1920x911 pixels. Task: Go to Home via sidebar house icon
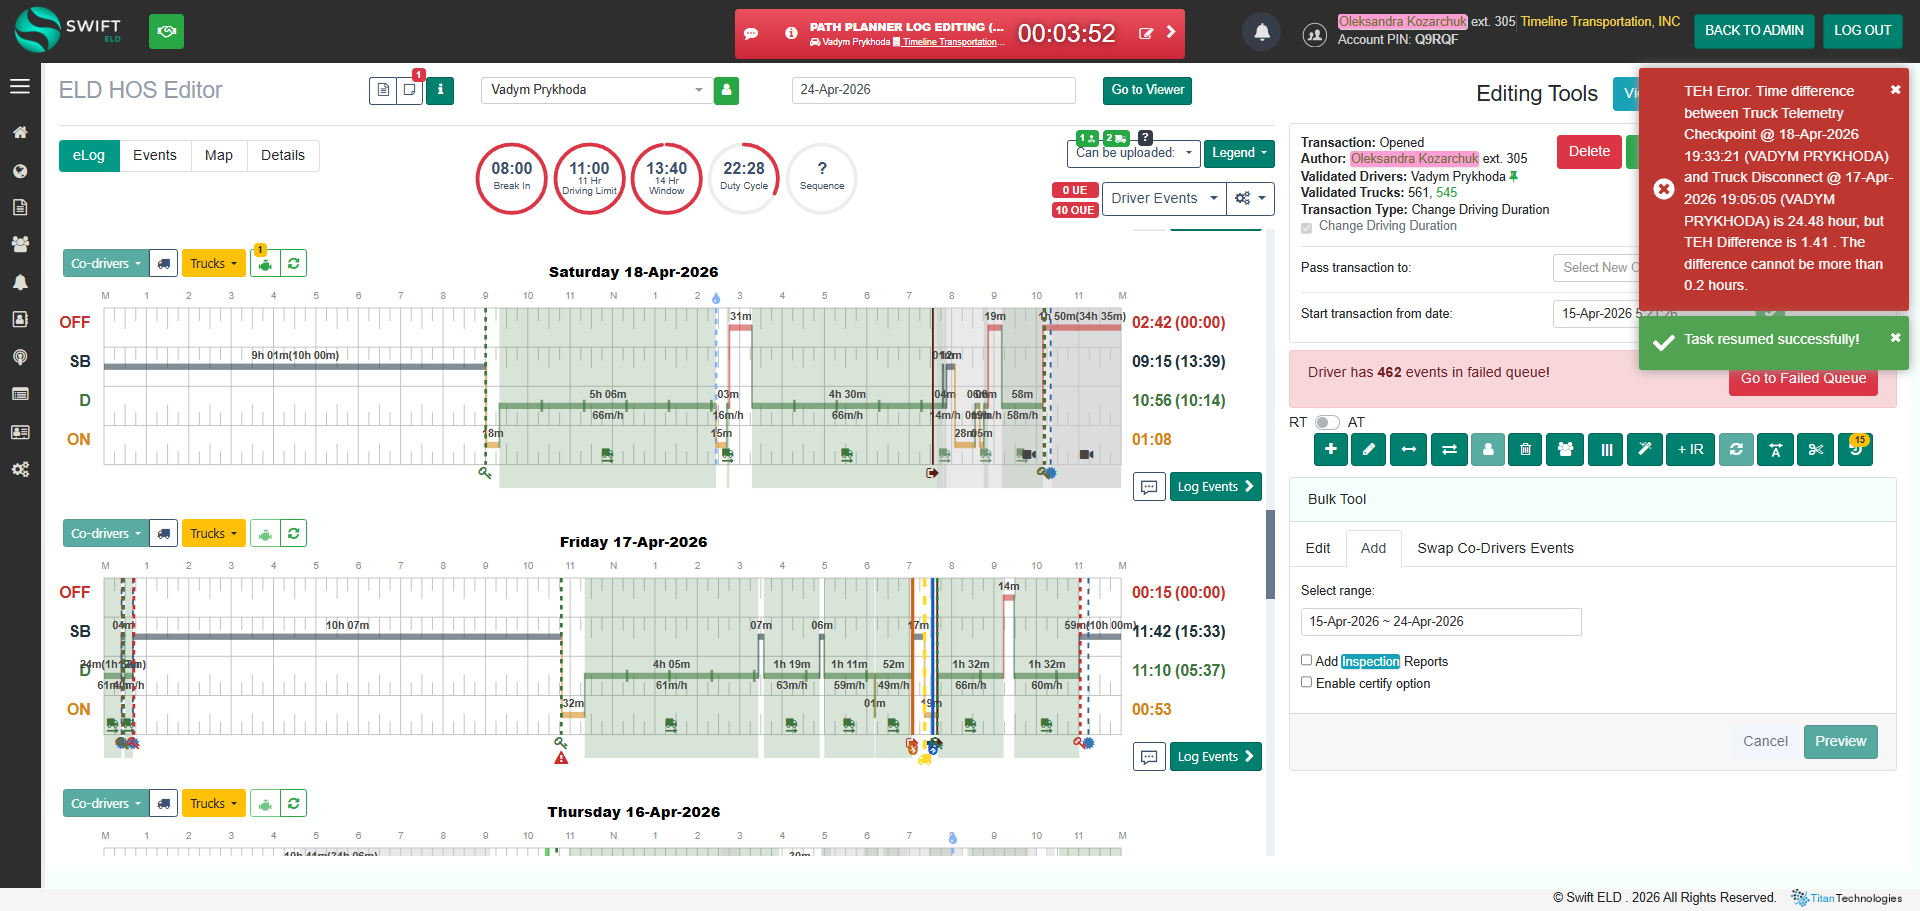coord(20,132)
